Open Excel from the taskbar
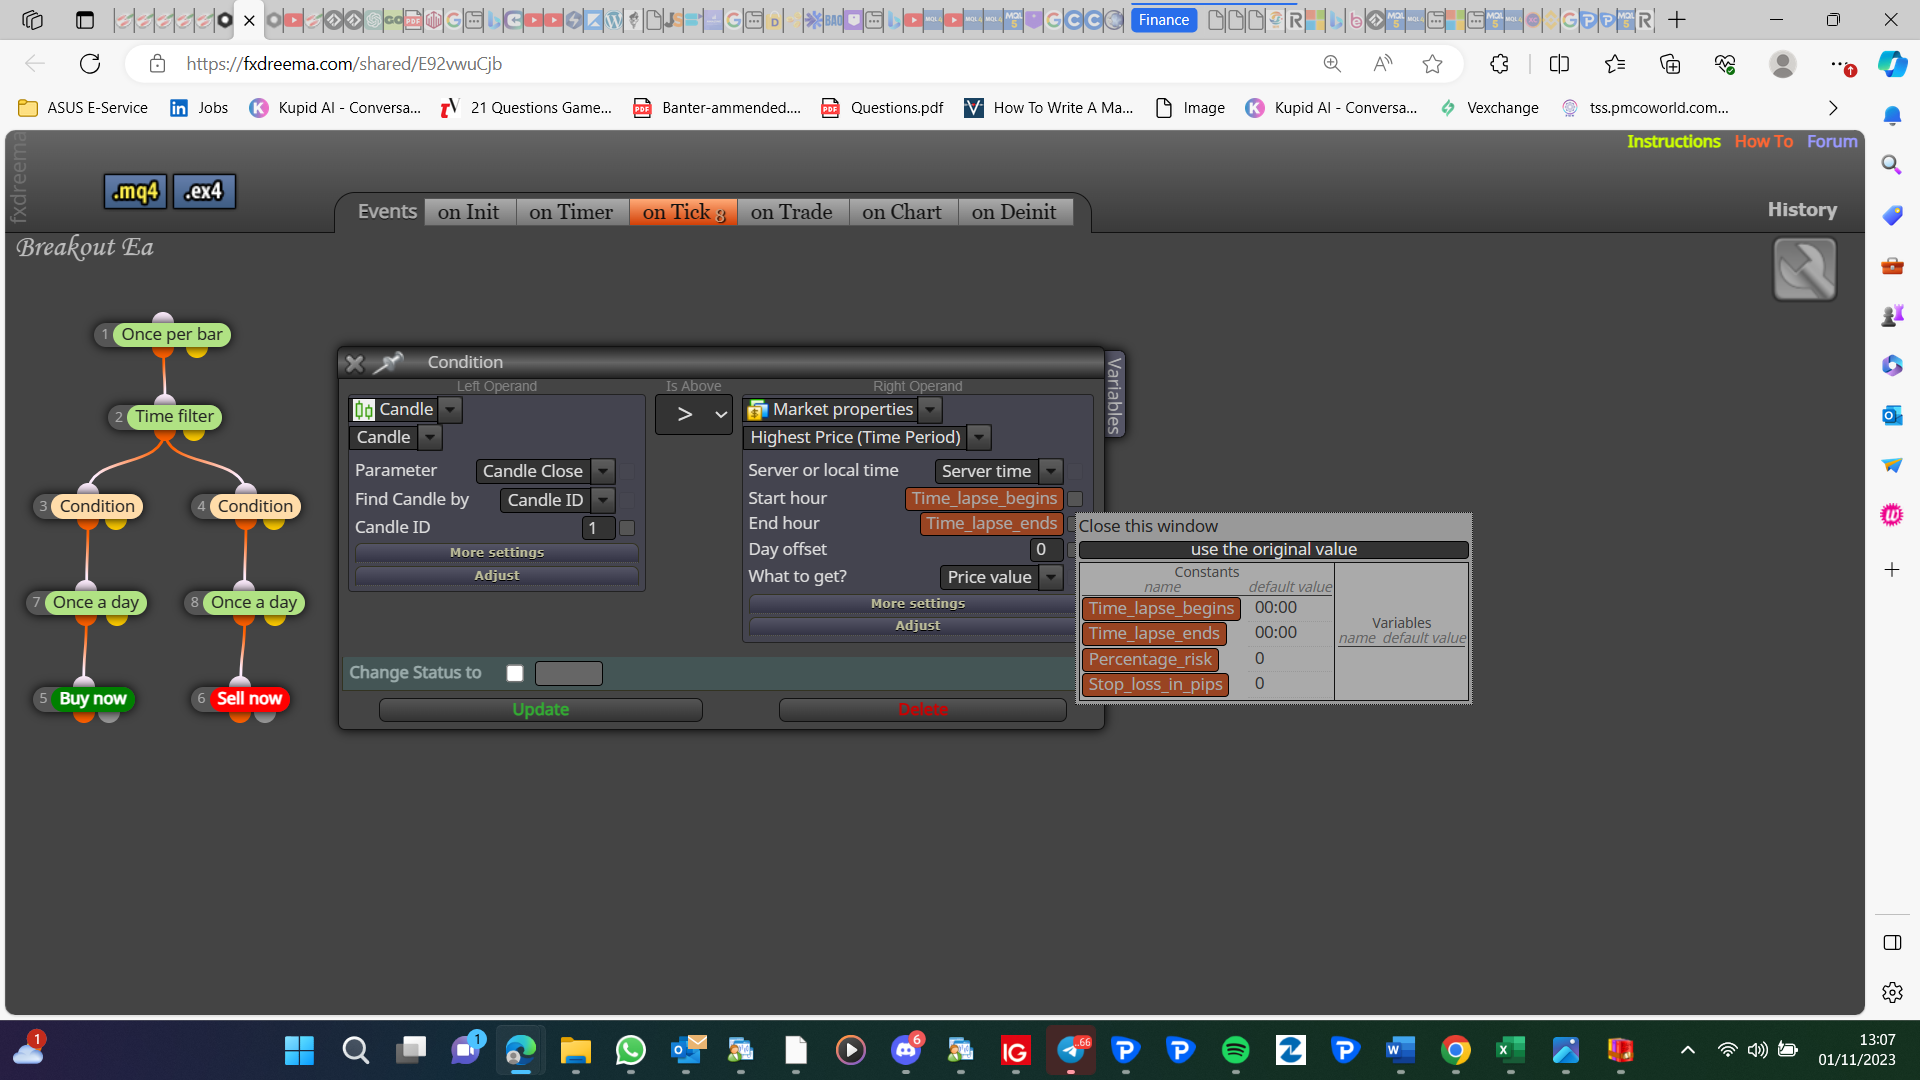The height and width of the screenshot is (1080, 1920). 1510,1050
